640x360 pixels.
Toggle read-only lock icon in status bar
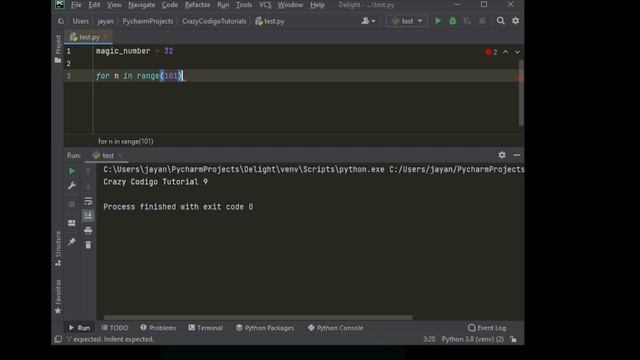513,339
